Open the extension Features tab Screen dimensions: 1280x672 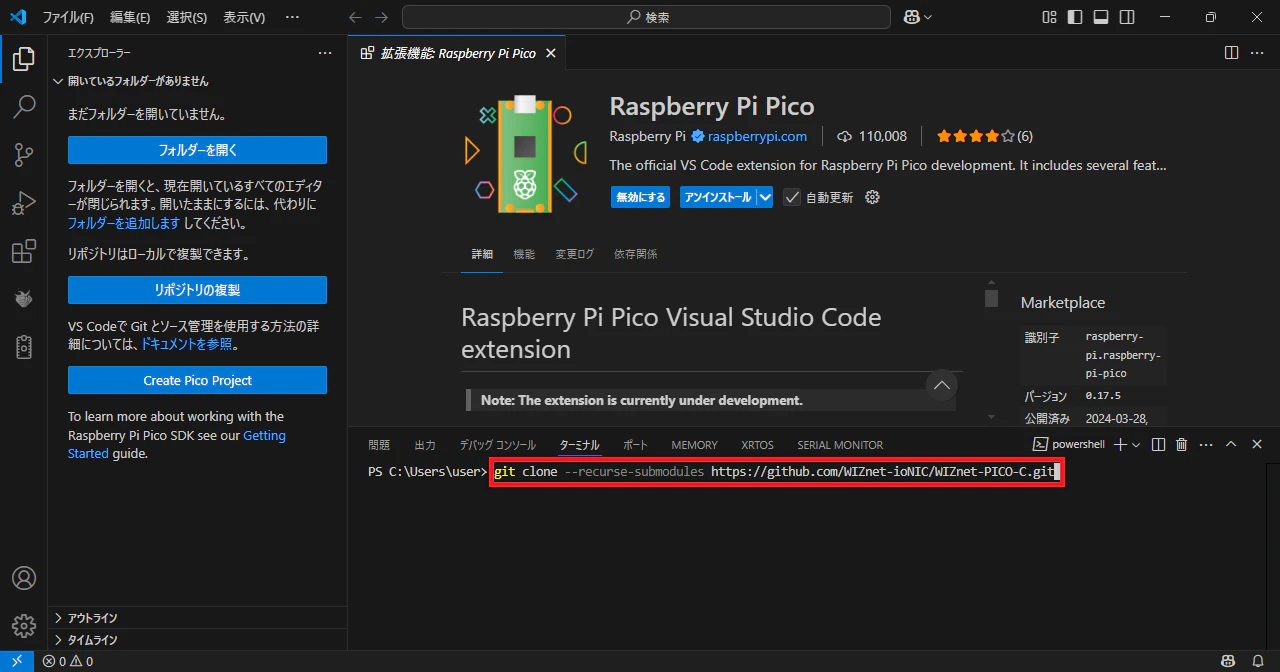[524, 254]
